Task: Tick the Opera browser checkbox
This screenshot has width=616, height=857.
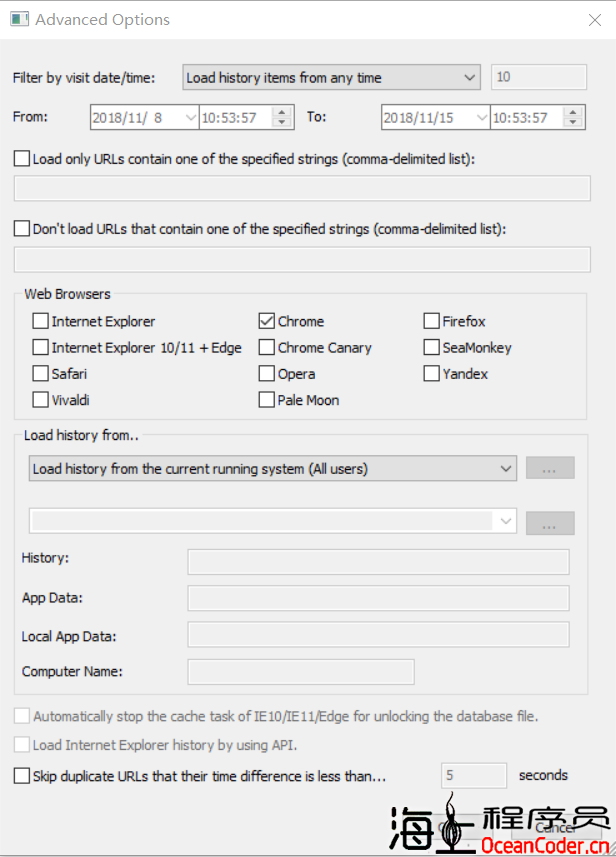Action: pyautogui.click(x=267, y=374)
